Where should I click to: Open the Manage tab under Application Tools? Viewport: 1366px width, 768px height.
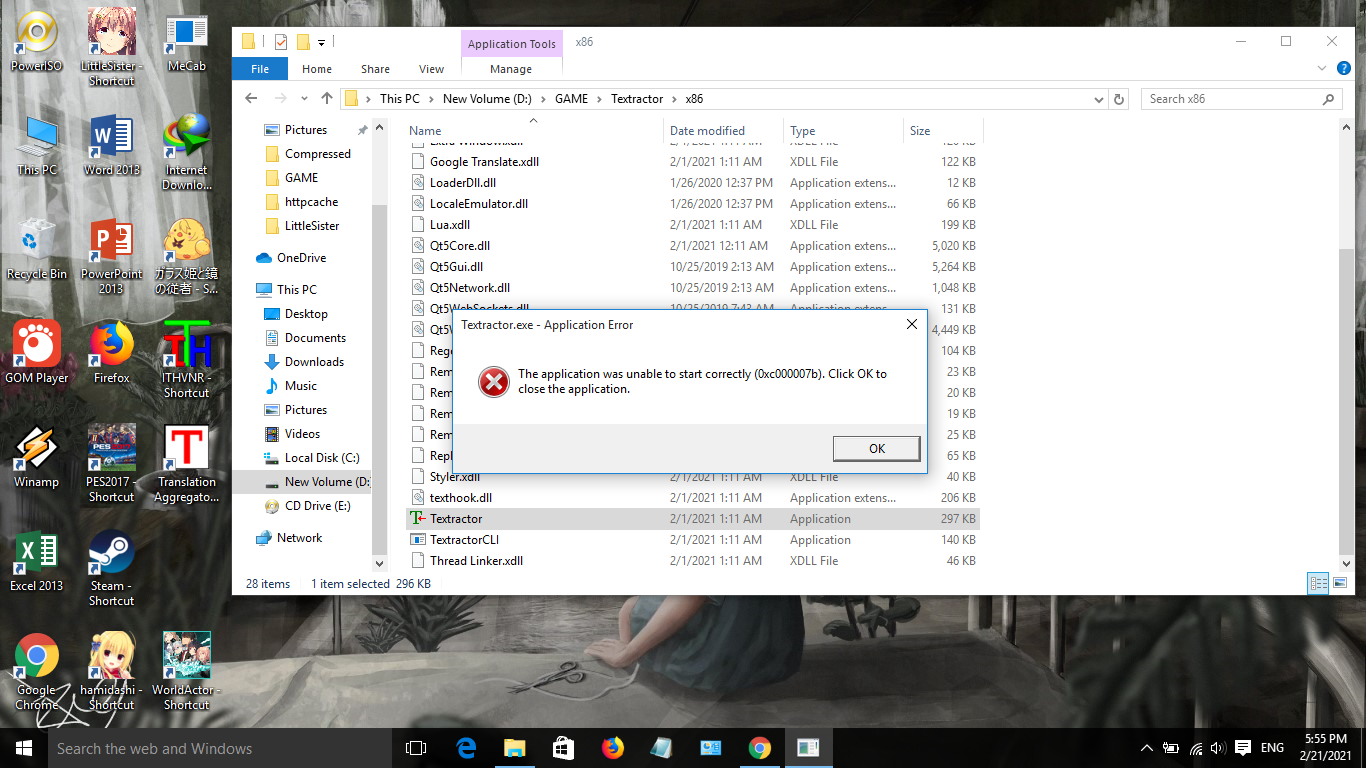[x=511, y=69]
